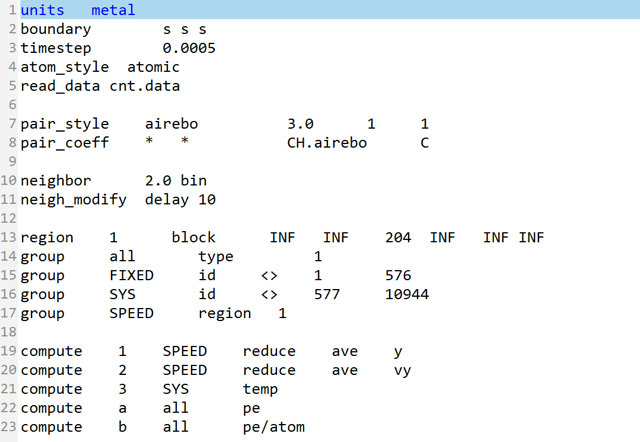Click 'vy' on the compute 2 line
The width and height of the screenshot is (640, 442).
tap(405, 370)
